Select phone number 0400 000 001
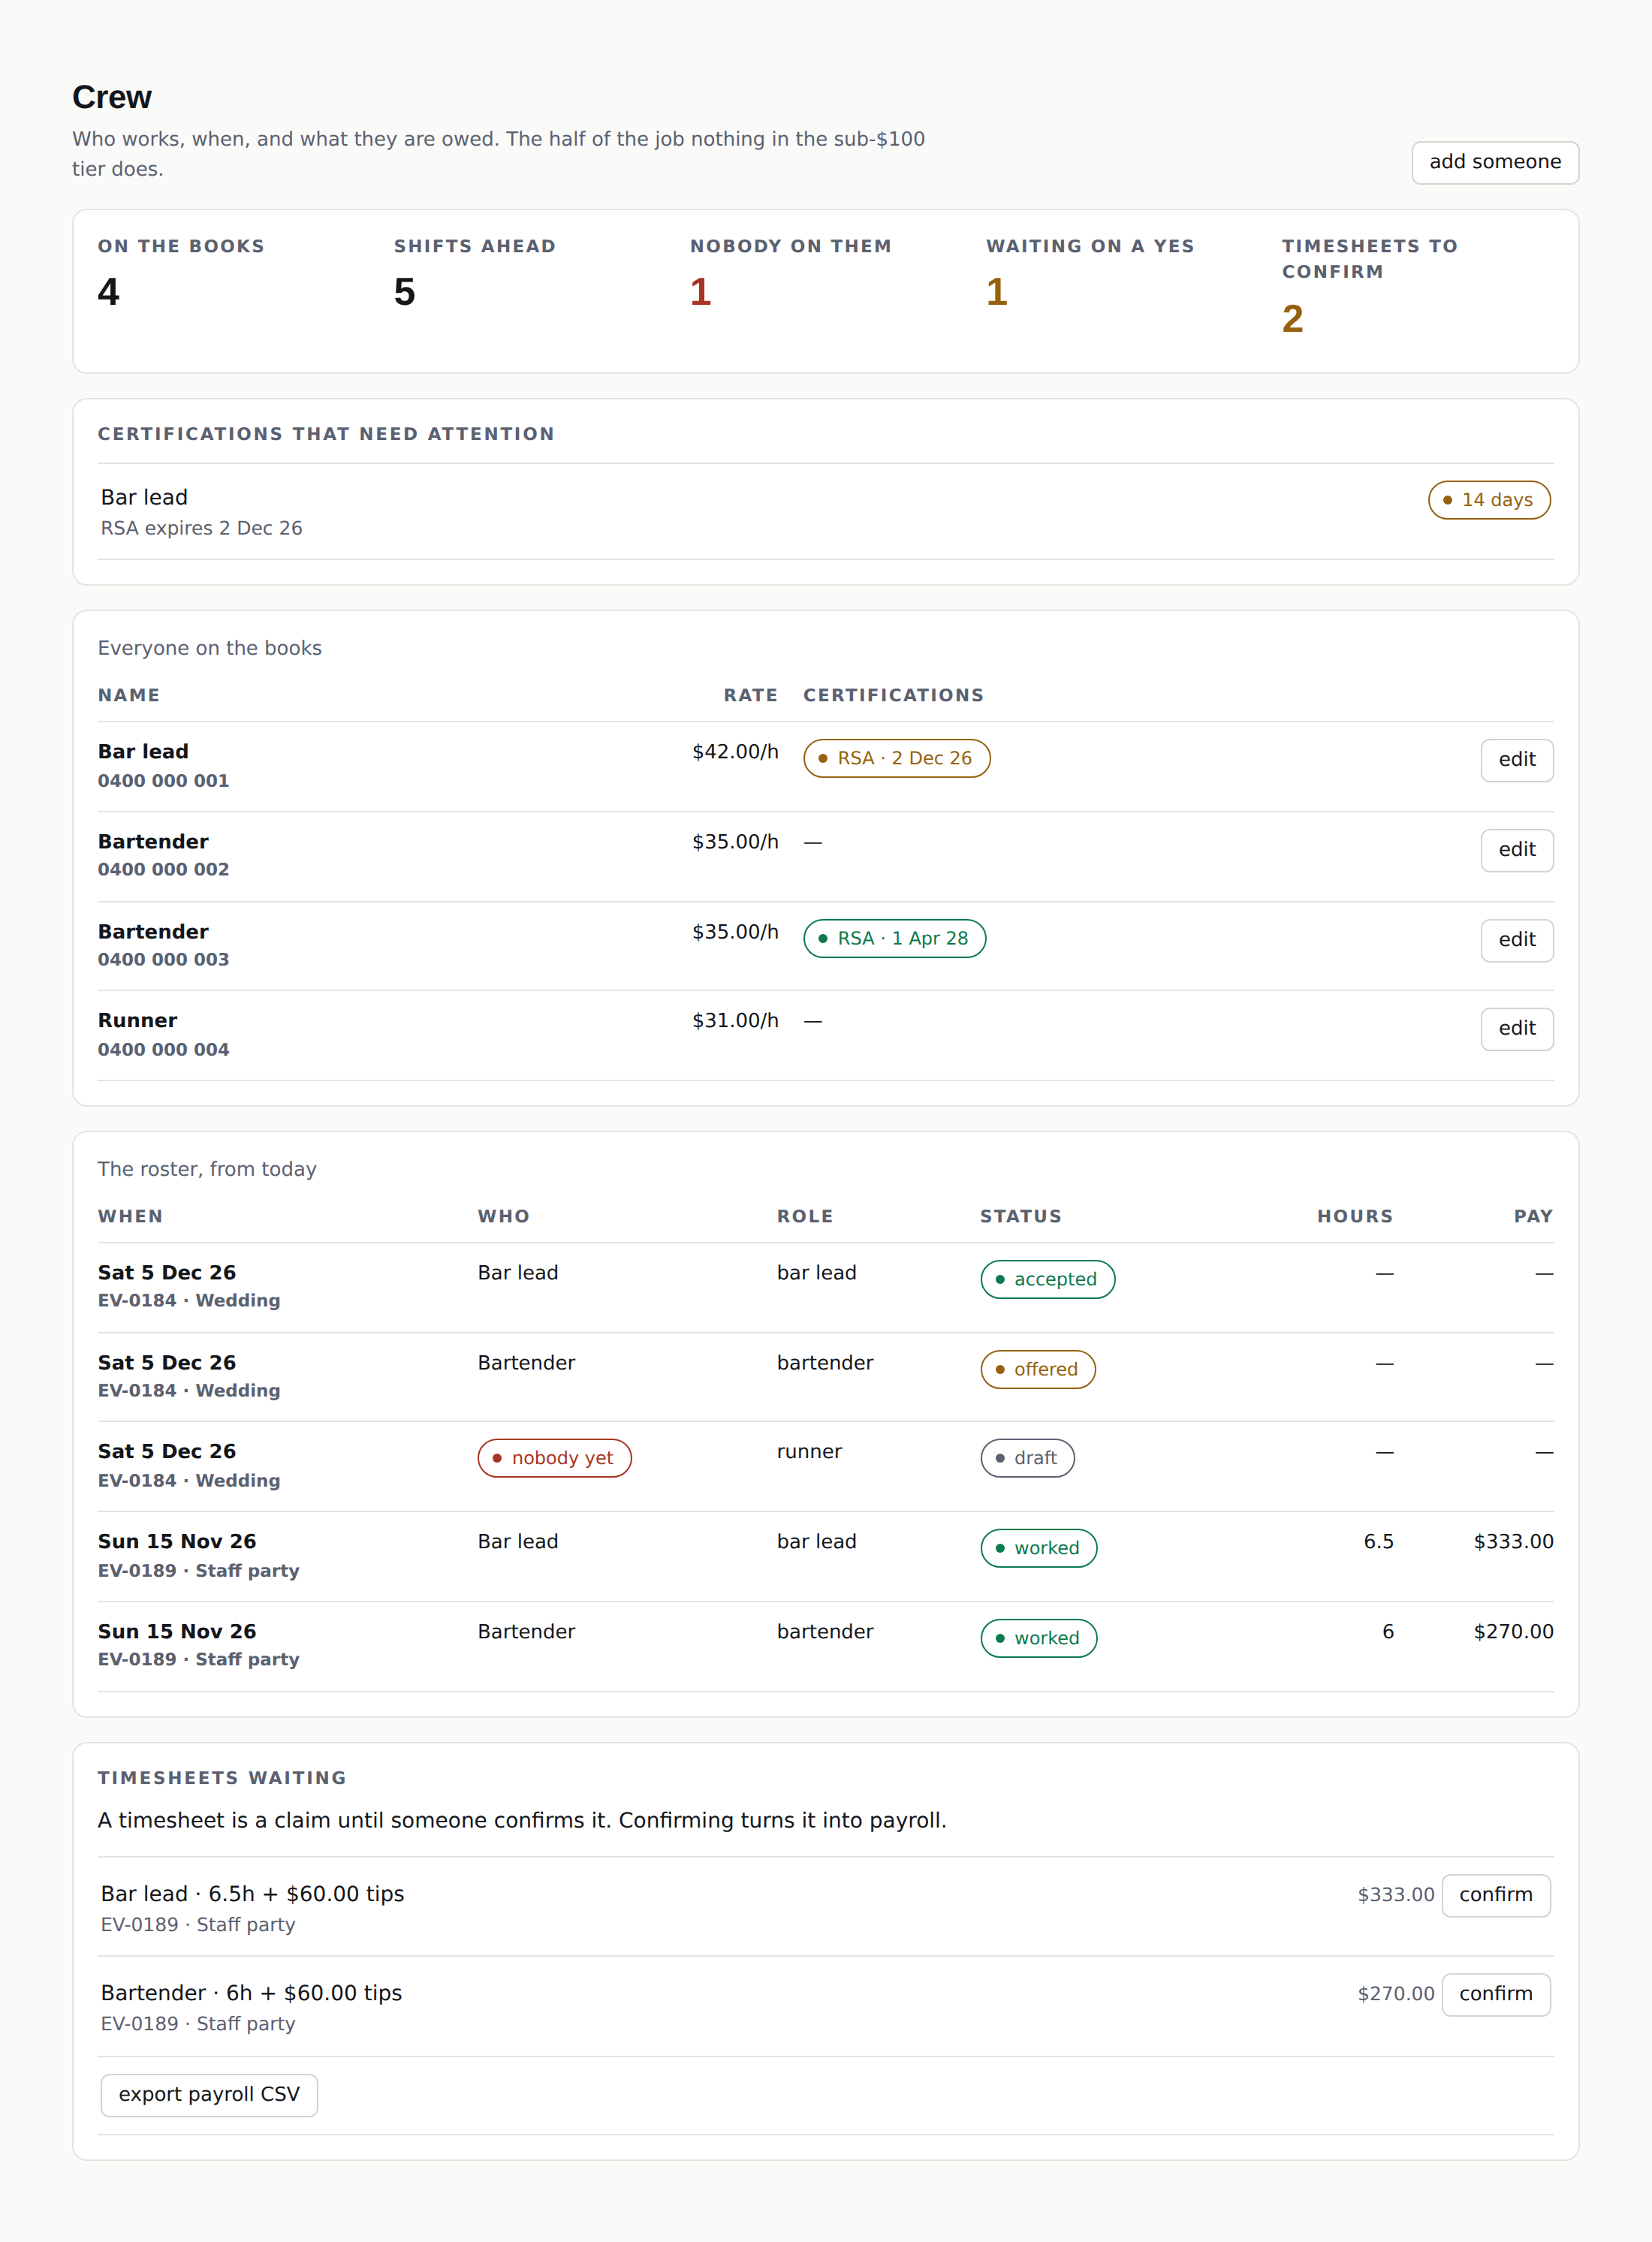This screenshot has height=2242, width=1652. click(x=163, y=781)
